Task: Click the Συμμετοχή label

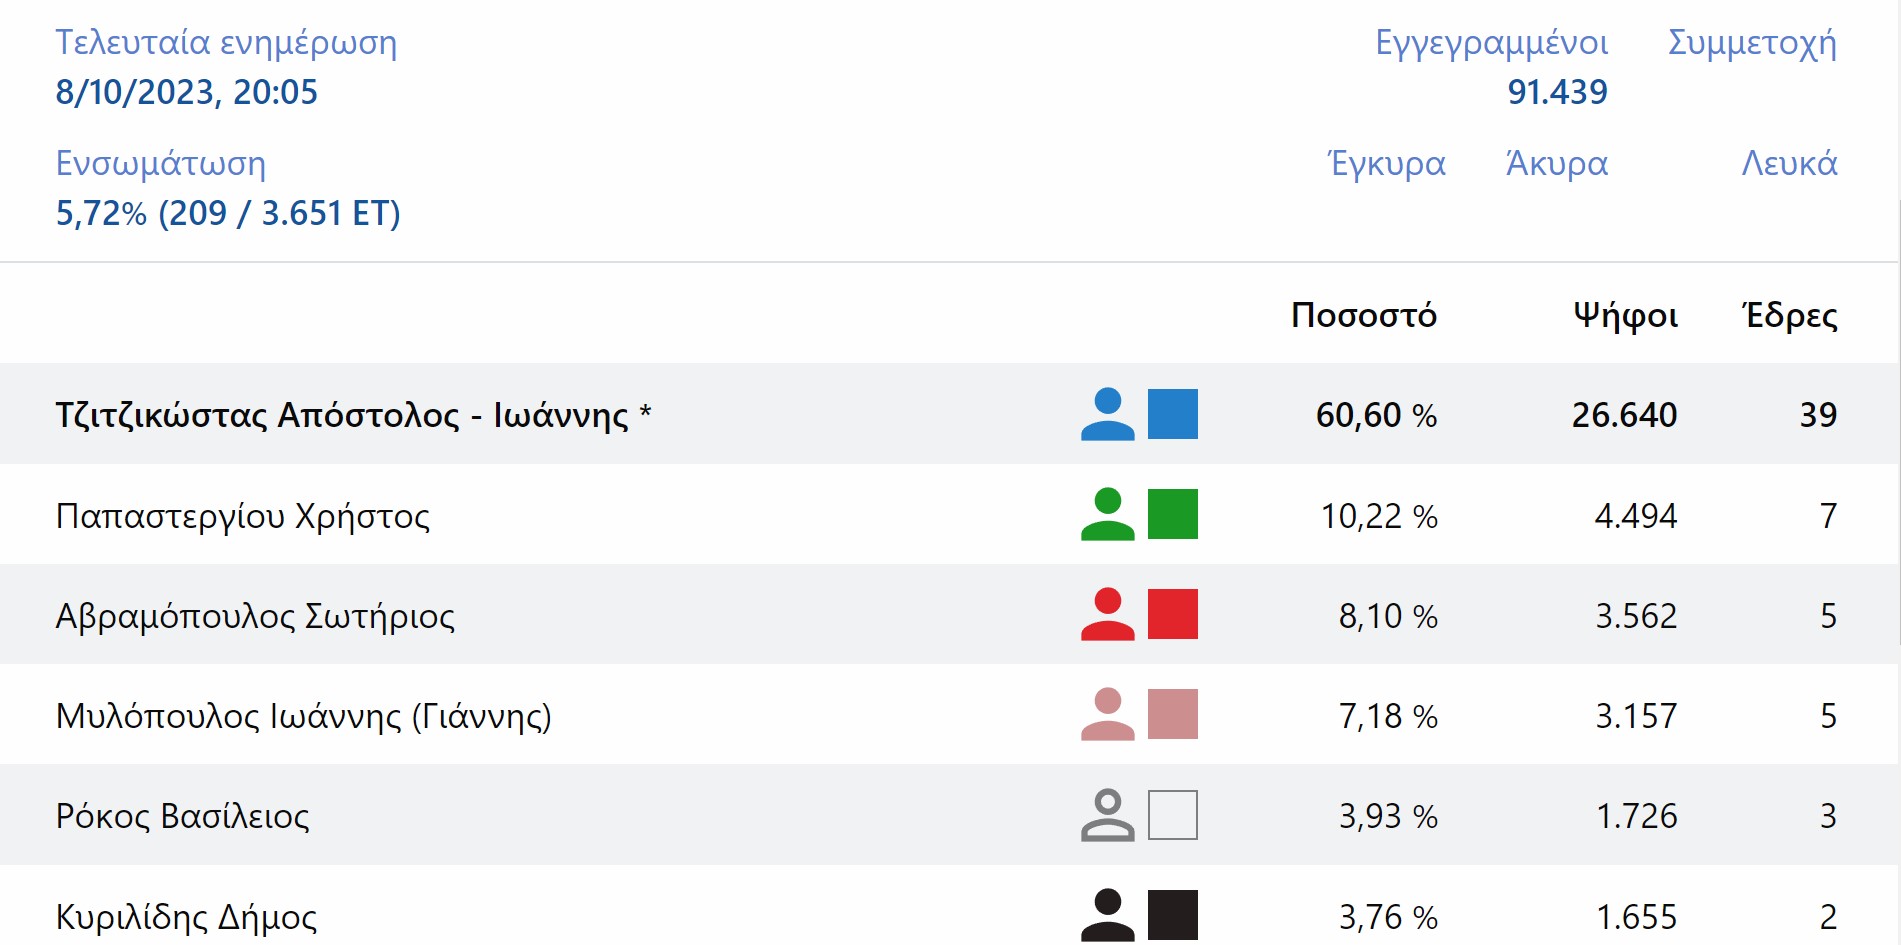Action: pos(1752,43)
